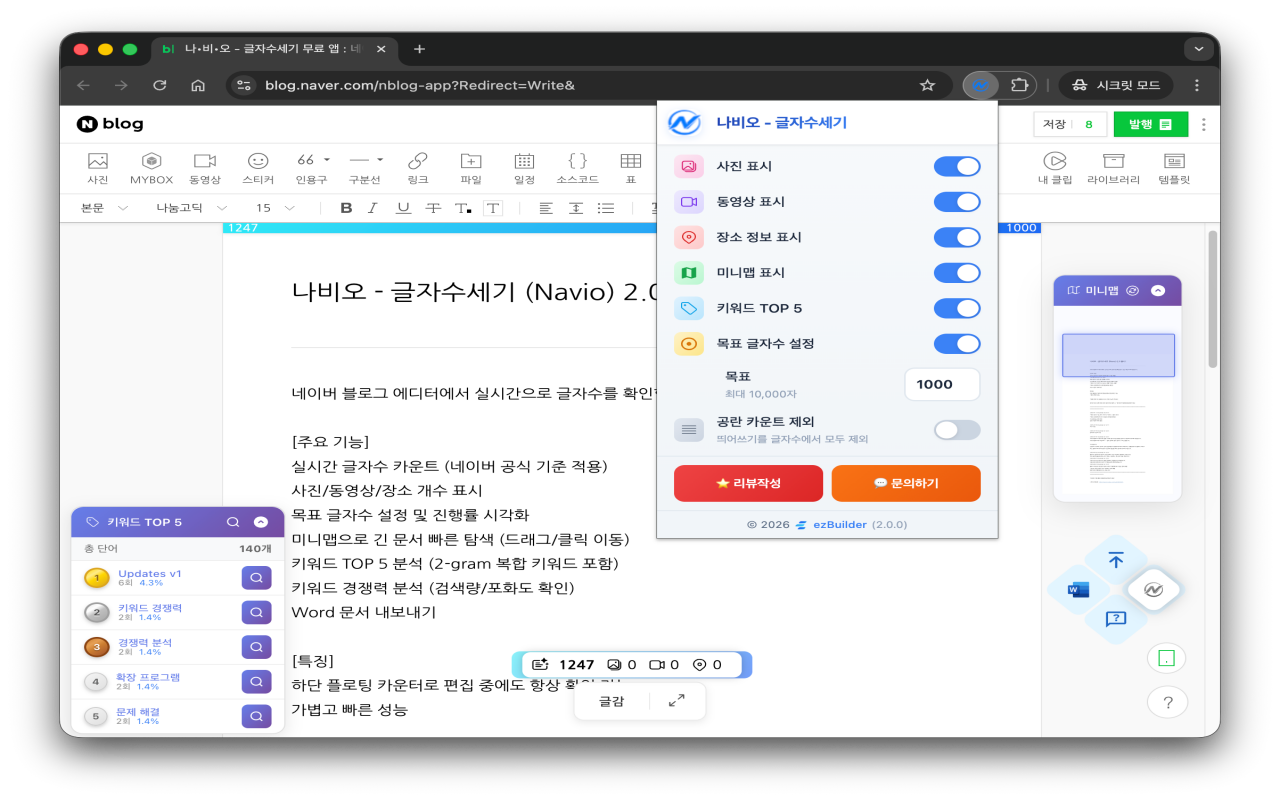
Task: Toggle italic formatting
Action: 373,208
